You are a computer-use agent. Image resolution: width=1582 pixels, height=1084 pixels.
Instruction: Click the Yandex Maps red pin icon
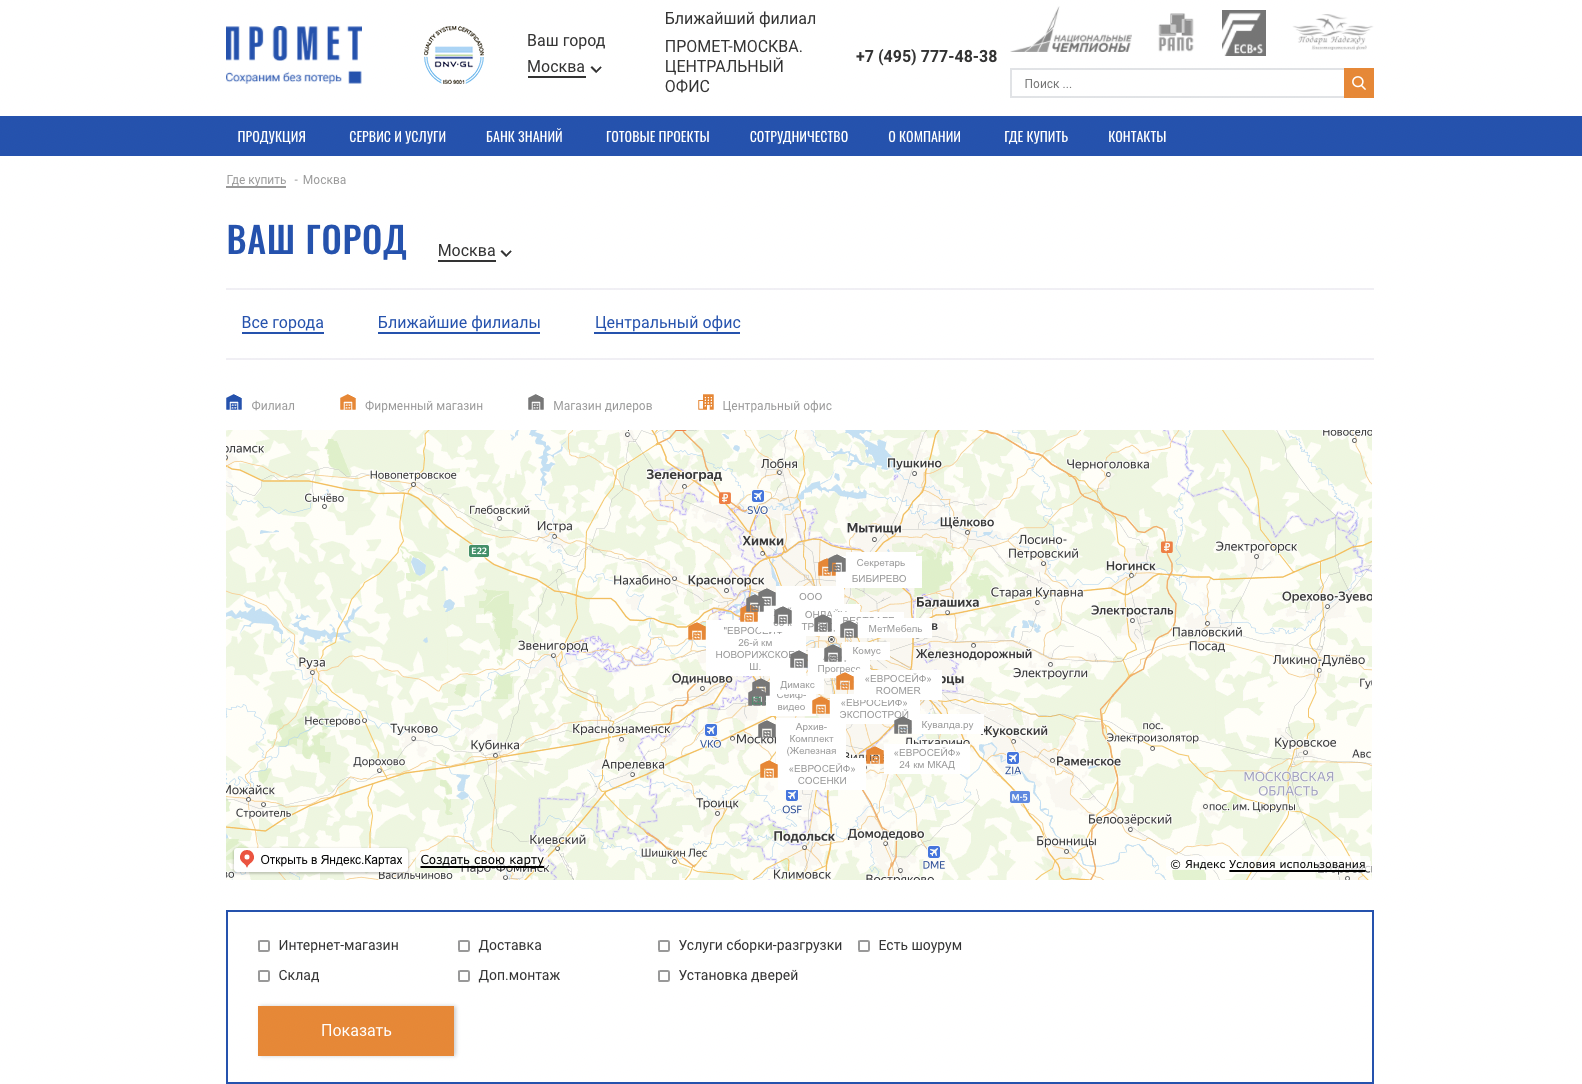(247, 858)
